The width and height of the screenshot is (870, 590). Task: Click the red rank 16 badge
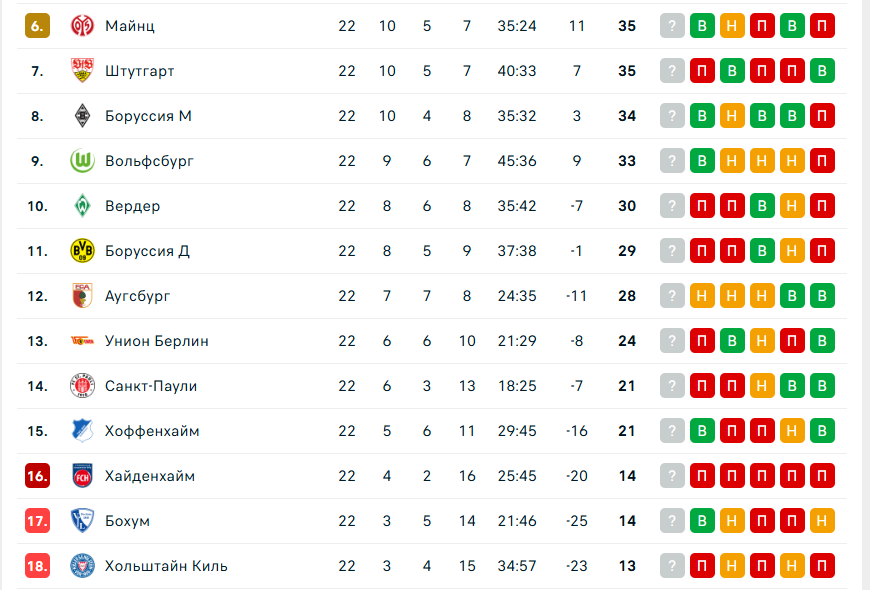click(37, 476)
